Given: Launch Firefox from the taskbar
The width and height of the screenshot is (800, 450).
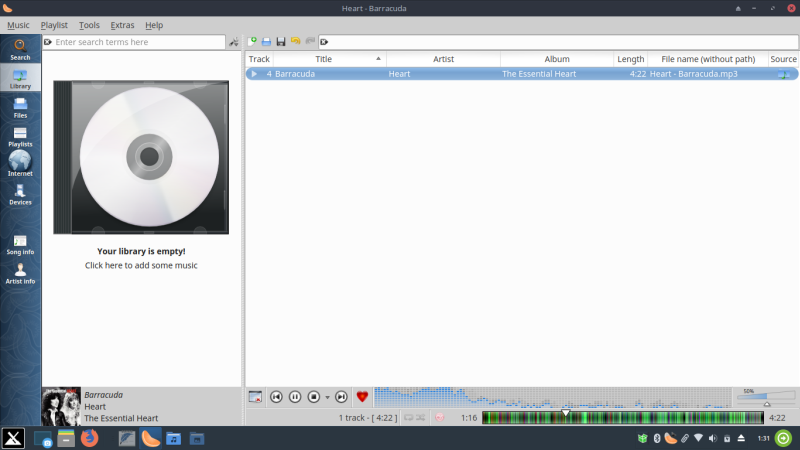Looking at the screenshot, I should [x=89, y=438].
